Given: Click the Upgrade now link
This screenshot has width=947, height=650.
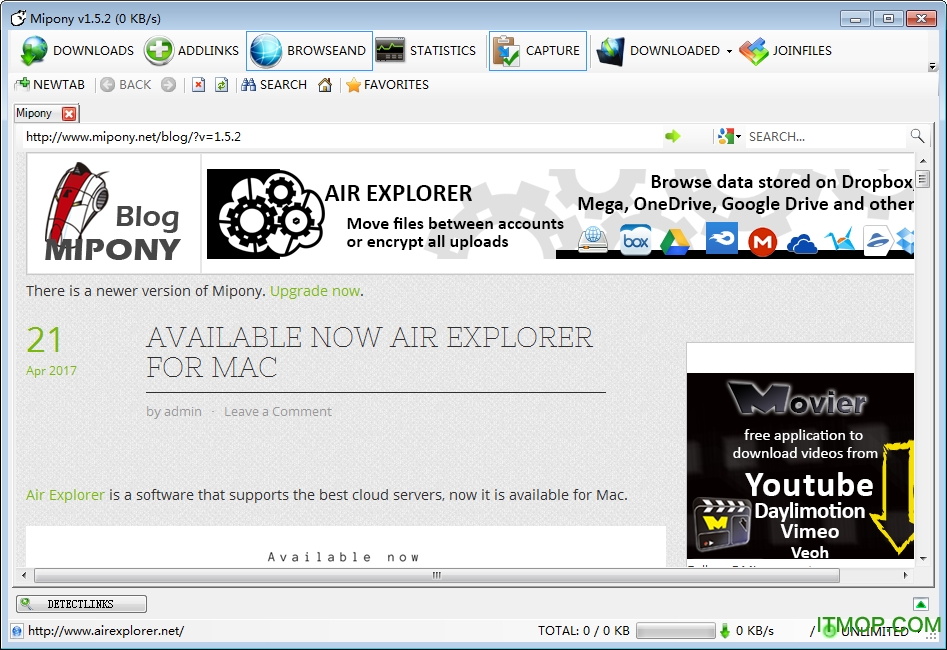Looking at the screenshot, I should tap(314, 291).
